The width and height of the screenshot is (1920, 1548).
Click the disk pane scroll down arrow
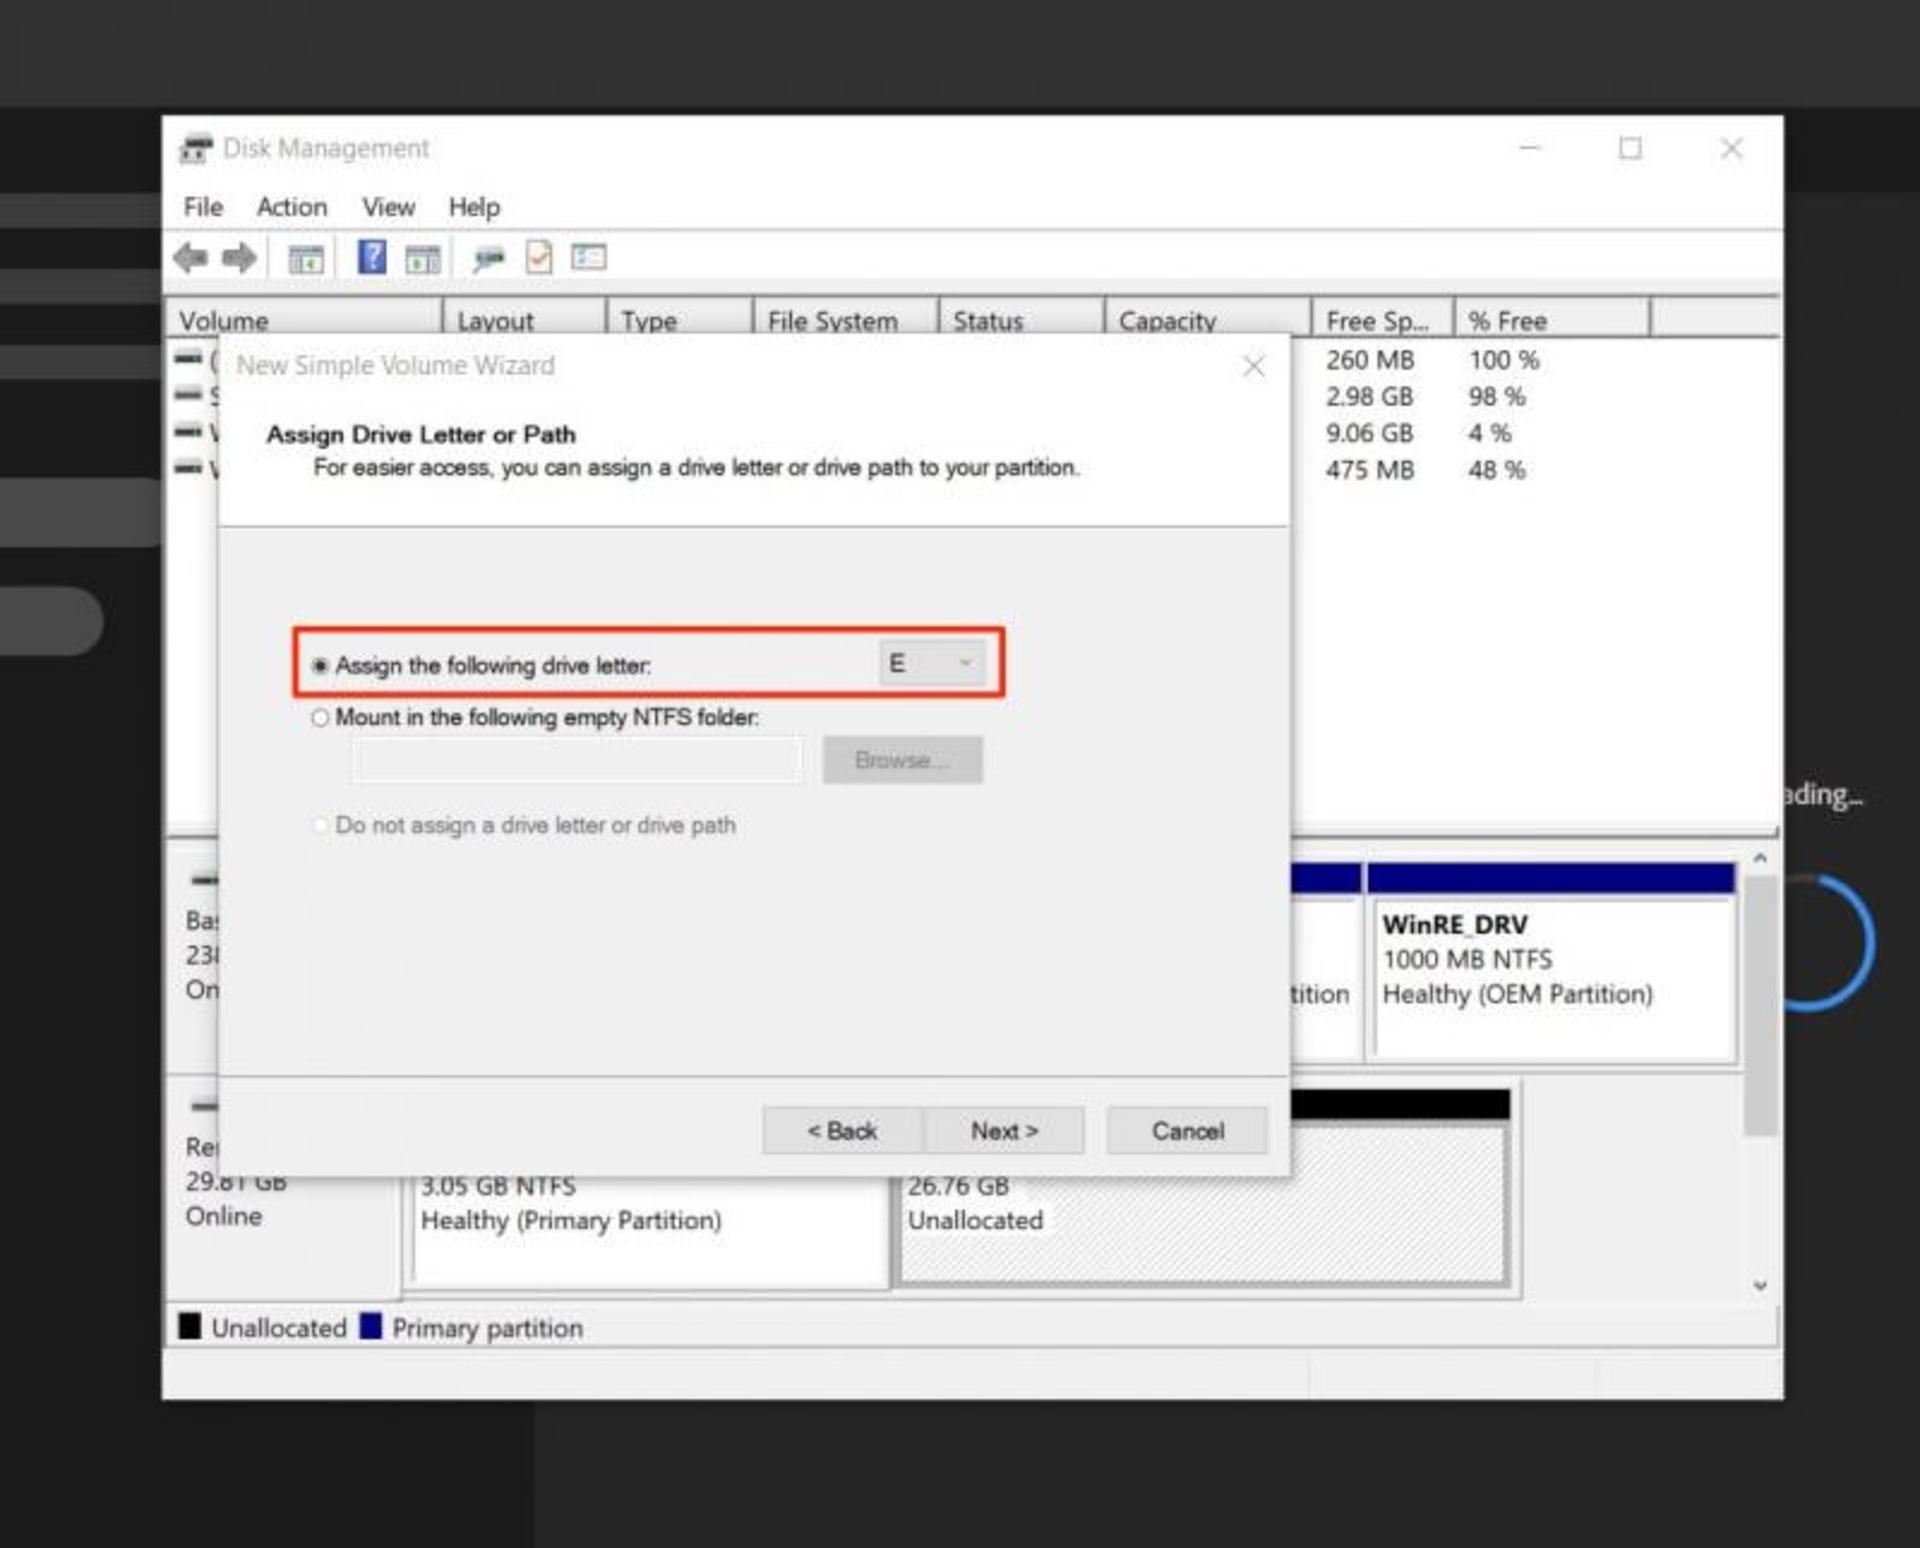[x=1760, y=1286]
